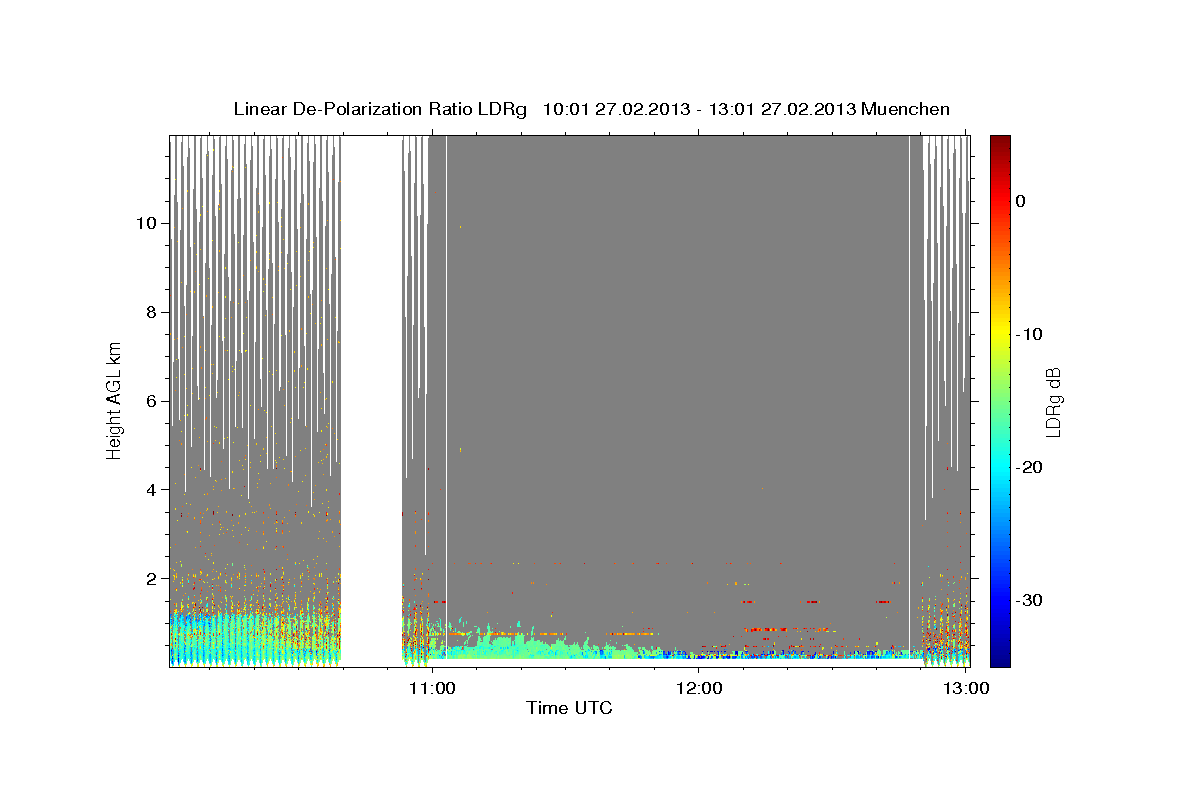Click the '11:00' time tick label
This screenshot has width=1200, height=800.
433,688
